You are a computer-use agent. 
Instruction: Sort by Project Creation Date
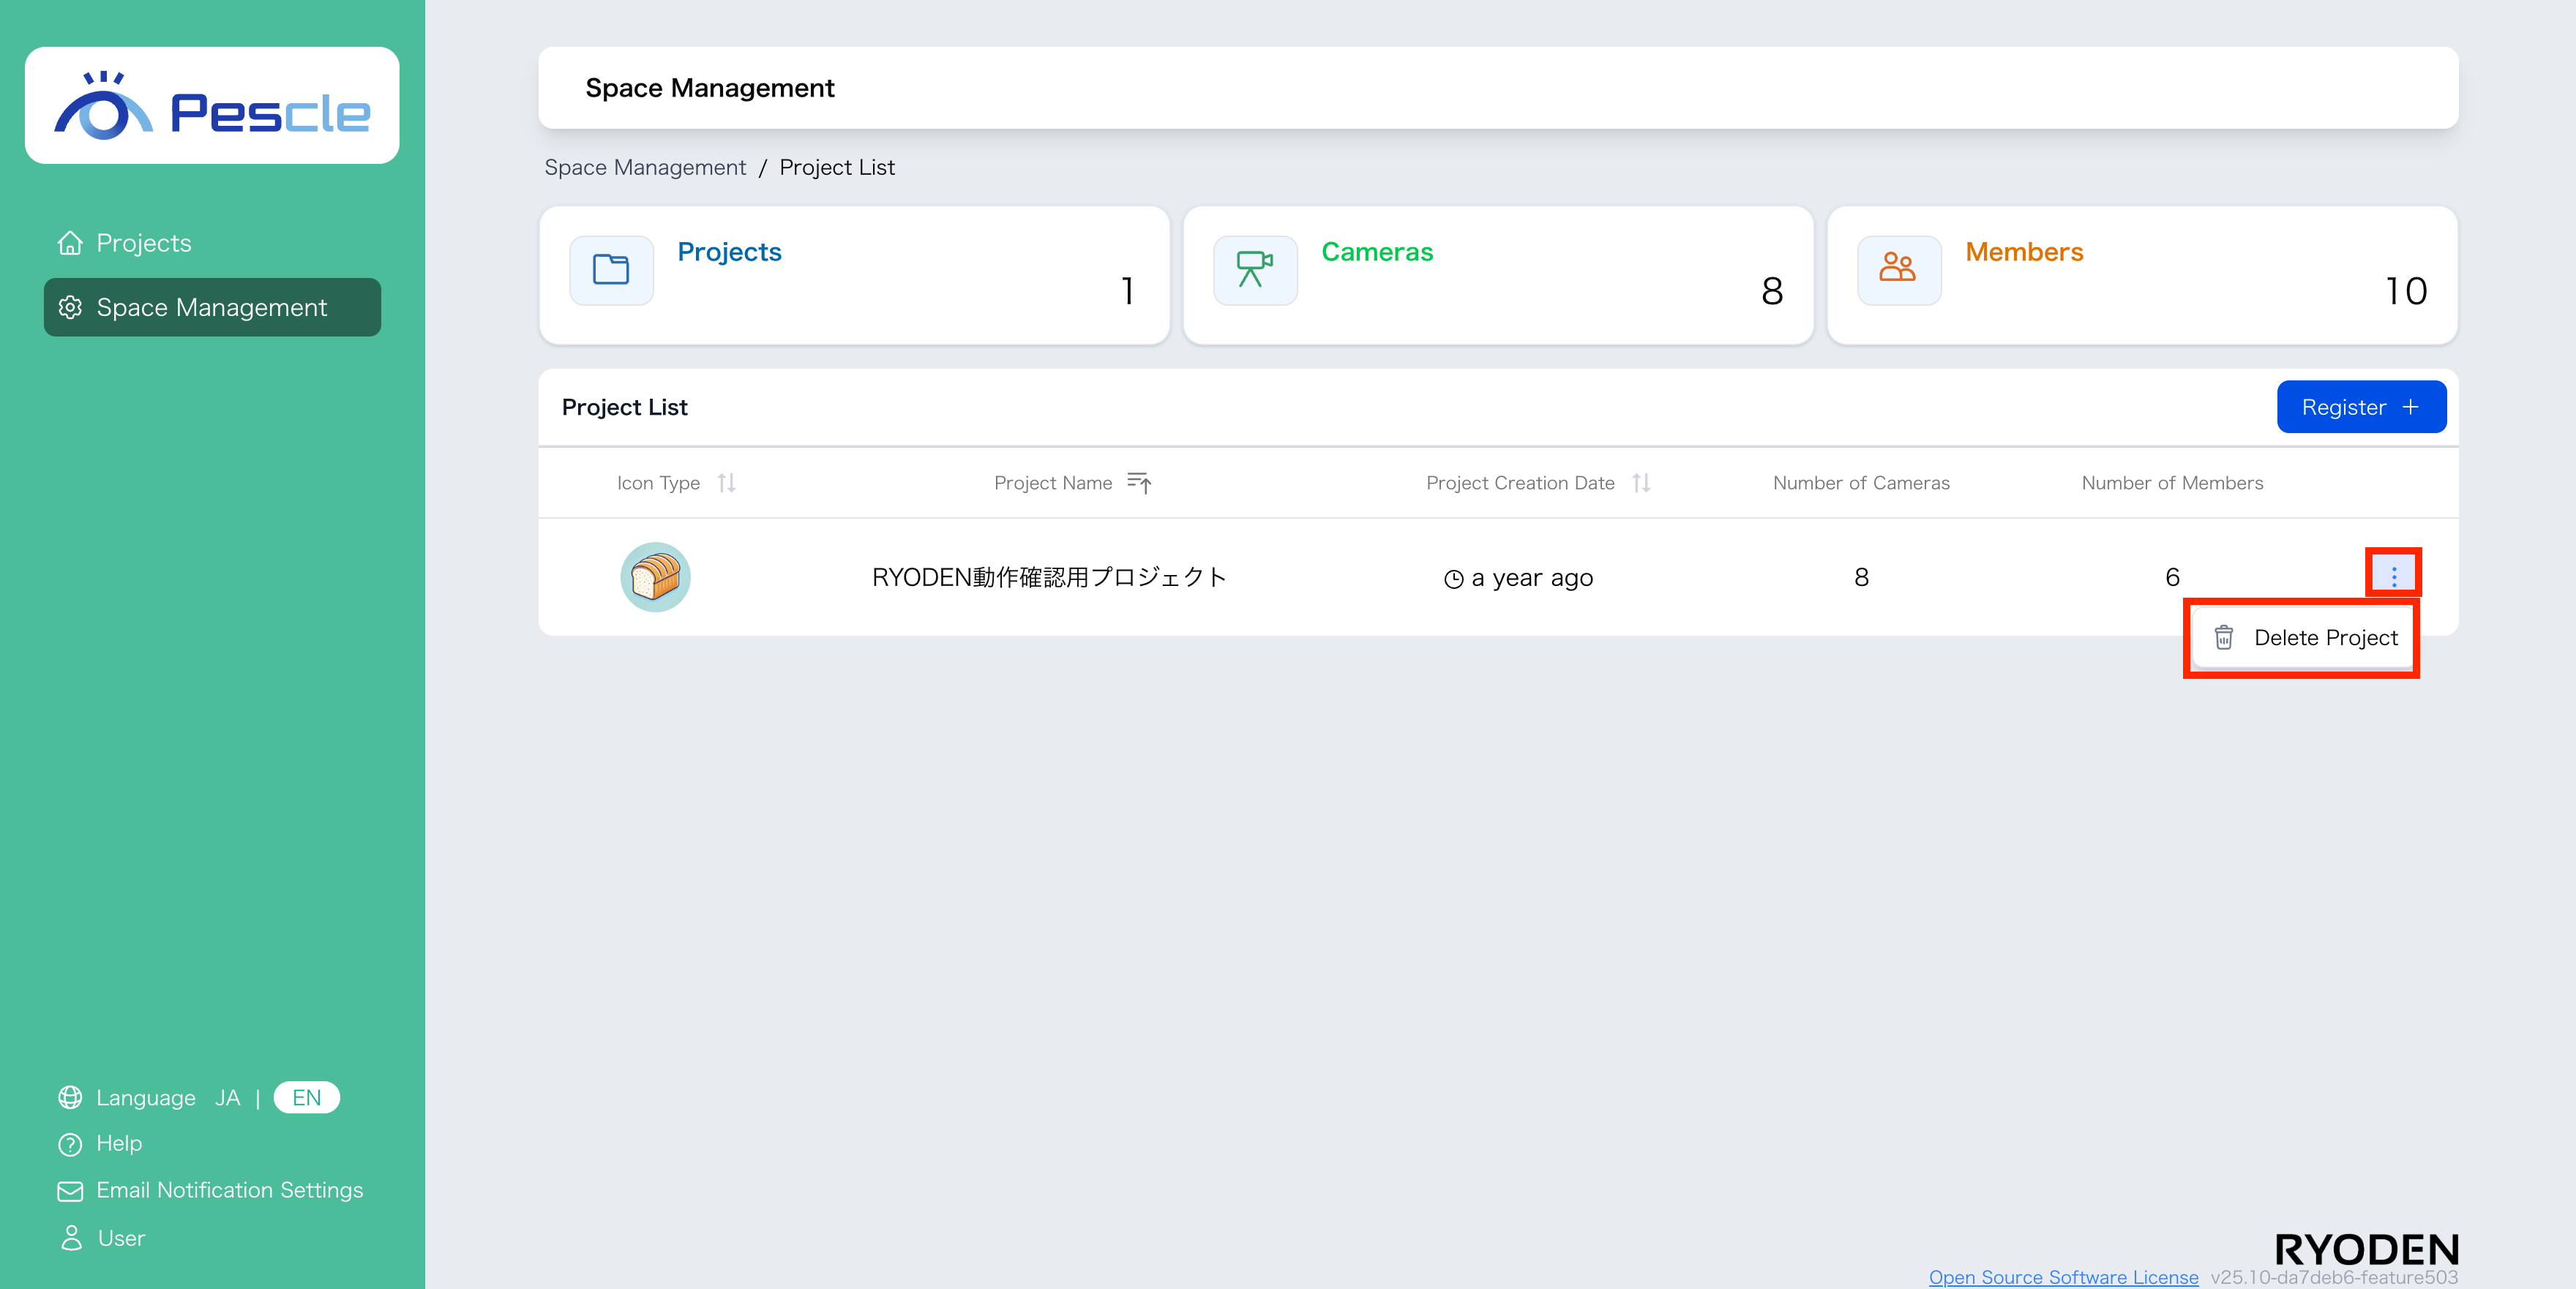coord(1641,483)
